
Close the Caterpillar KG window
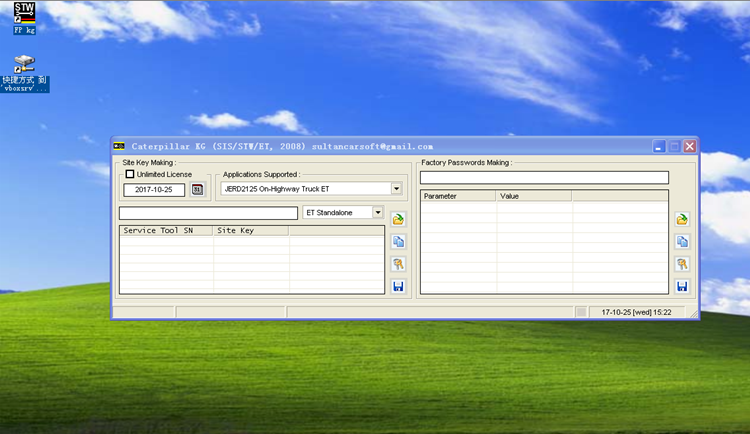point(689,146)
